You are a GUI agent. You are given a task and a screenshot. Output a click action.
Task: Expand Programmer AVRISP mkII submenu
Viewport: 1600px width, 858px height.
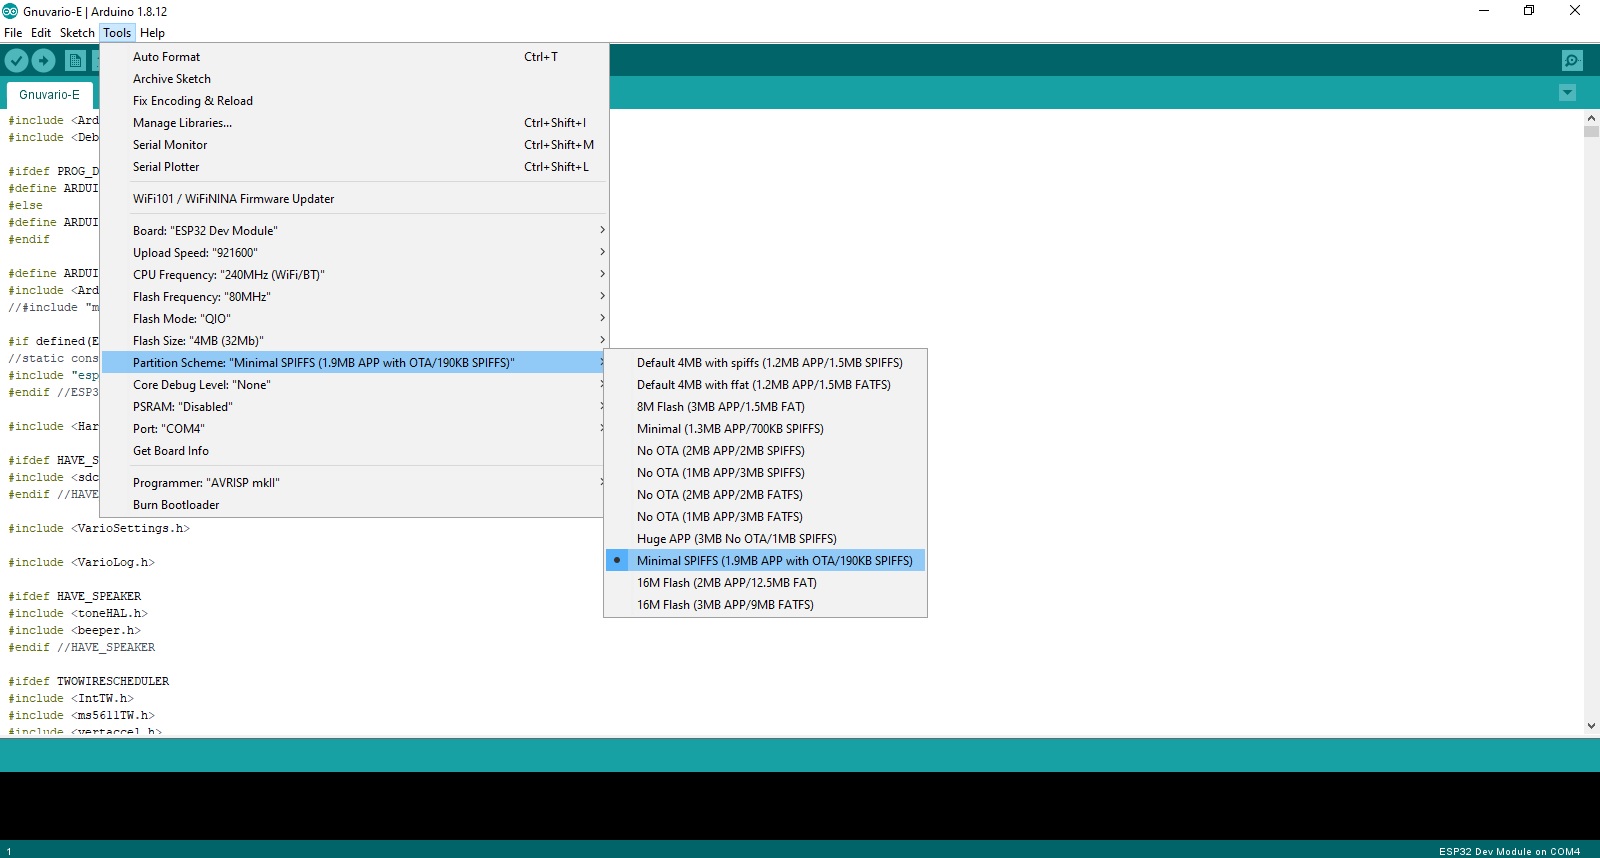[x=355, y=483]
